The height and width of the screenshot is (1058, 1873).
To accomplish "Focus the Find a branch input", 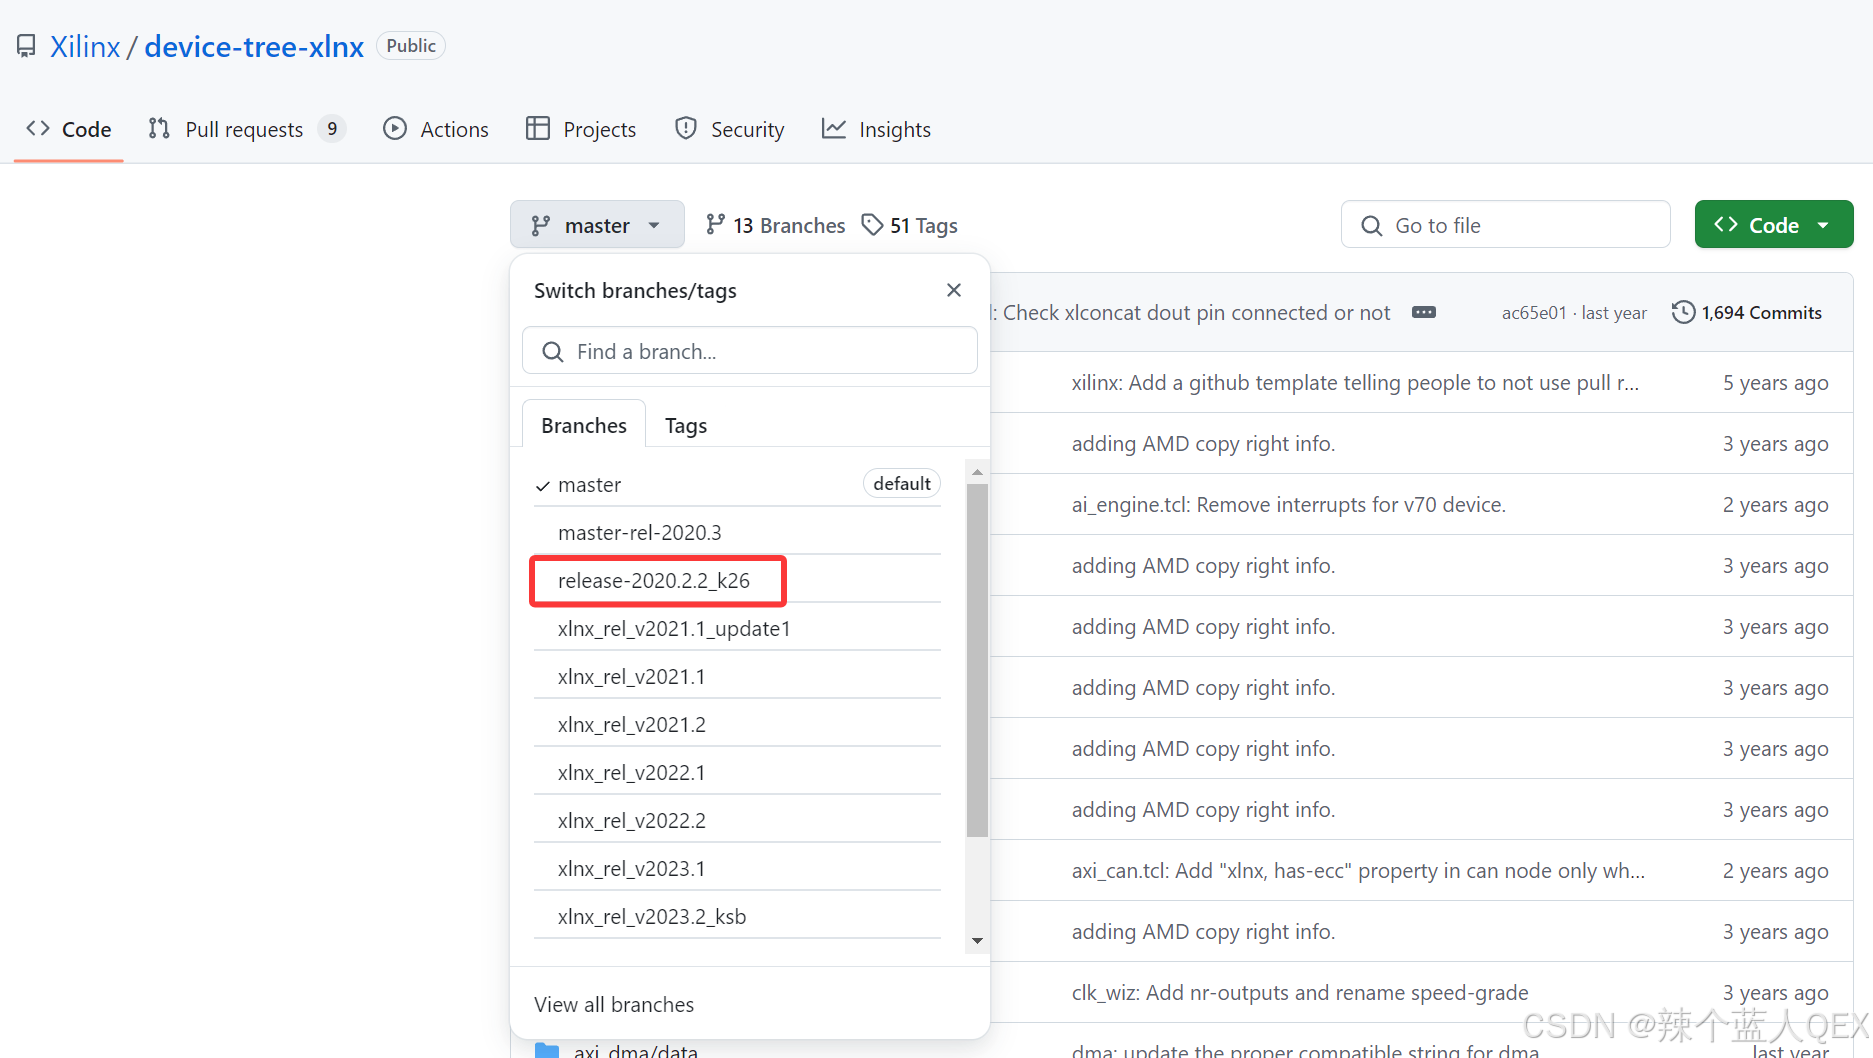I will click(750, 351).
